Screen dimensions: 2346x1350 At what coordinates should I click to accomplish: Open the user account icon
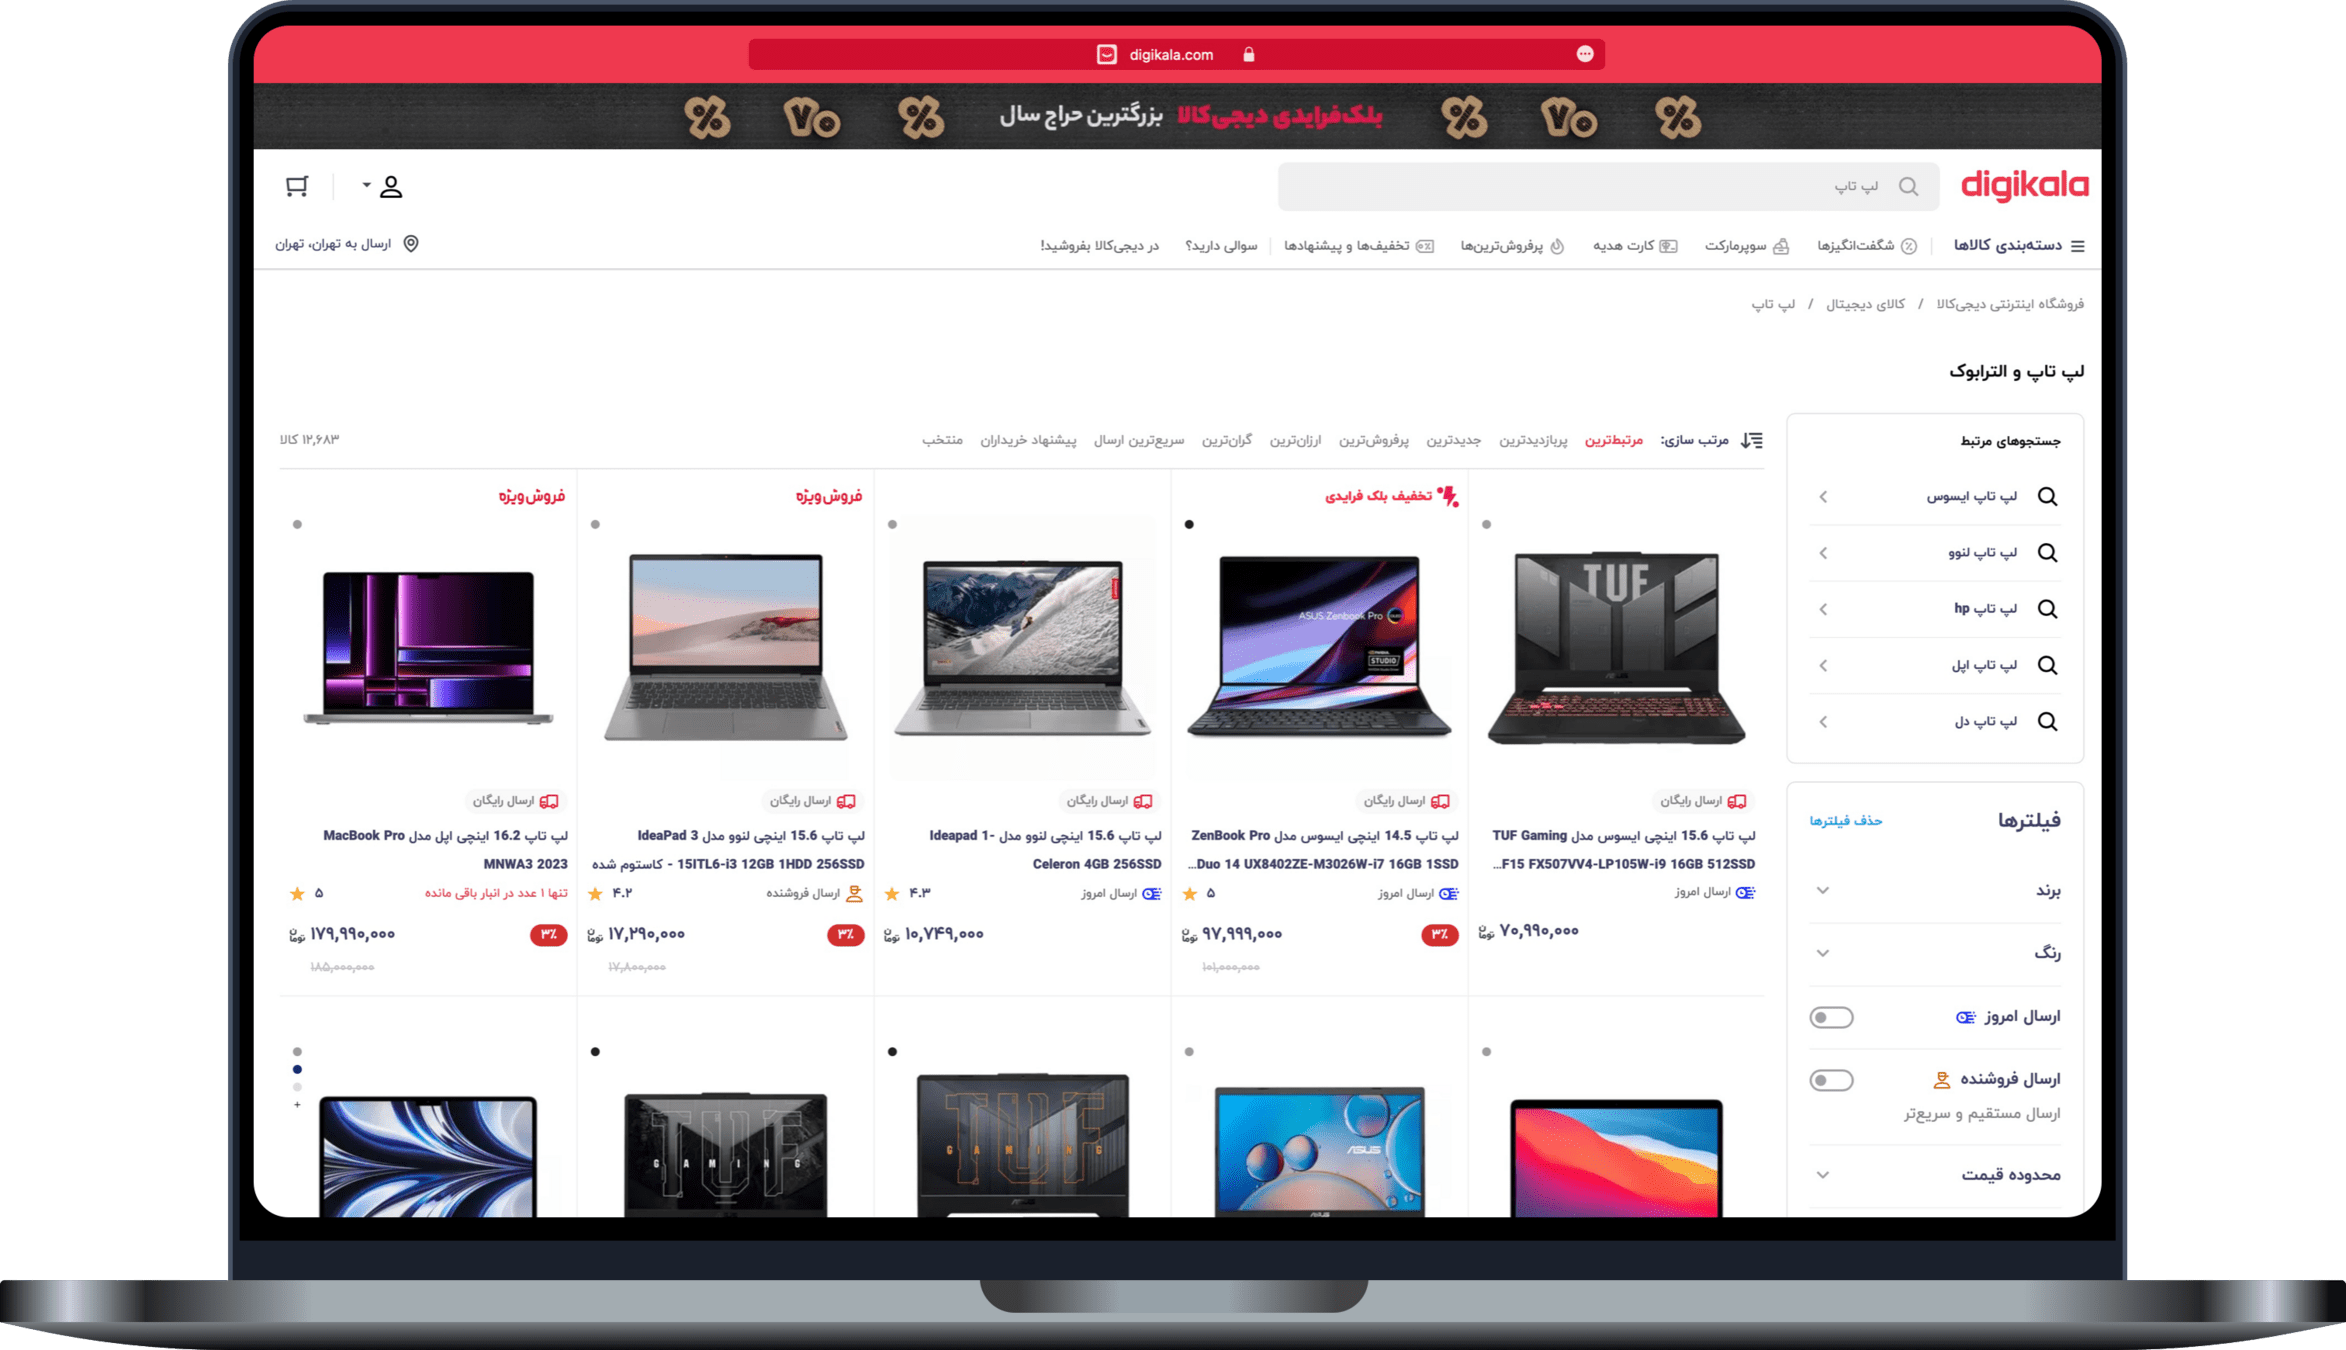tap(391, 187)
